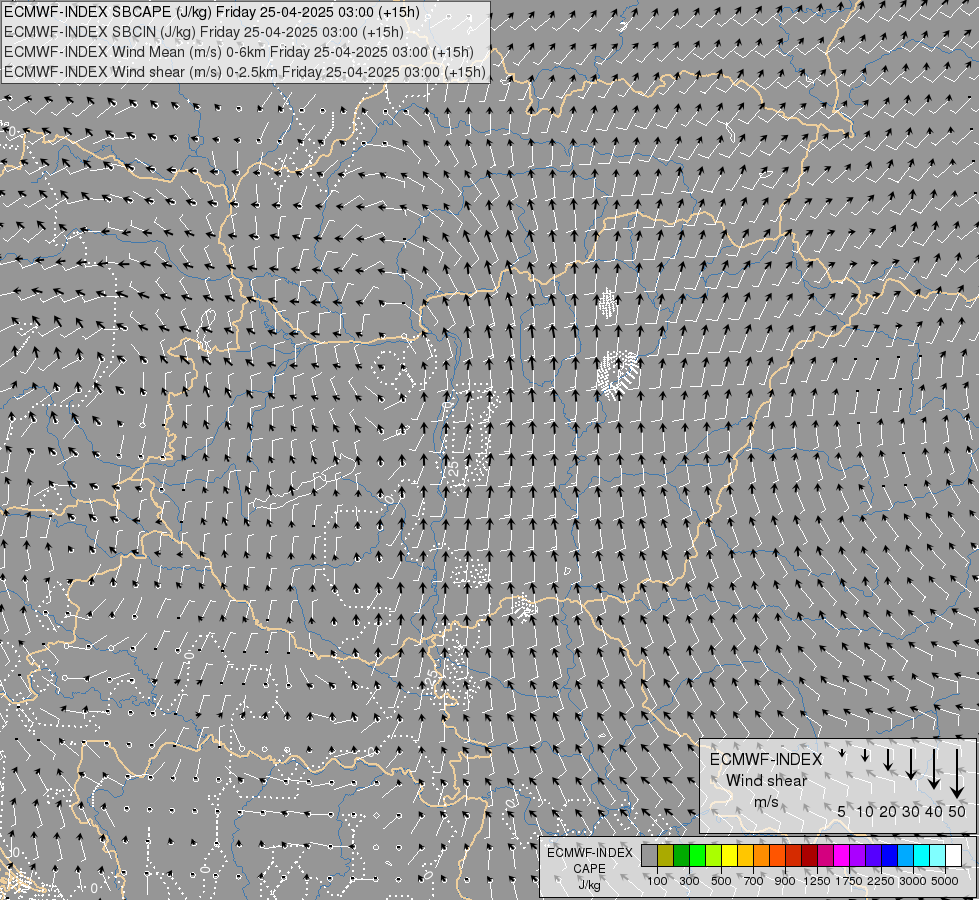The height and width of the screenshot is (900, 979).
Task: Click the SBCAPE (J/kg) title line
Action: tap(212, 12)
